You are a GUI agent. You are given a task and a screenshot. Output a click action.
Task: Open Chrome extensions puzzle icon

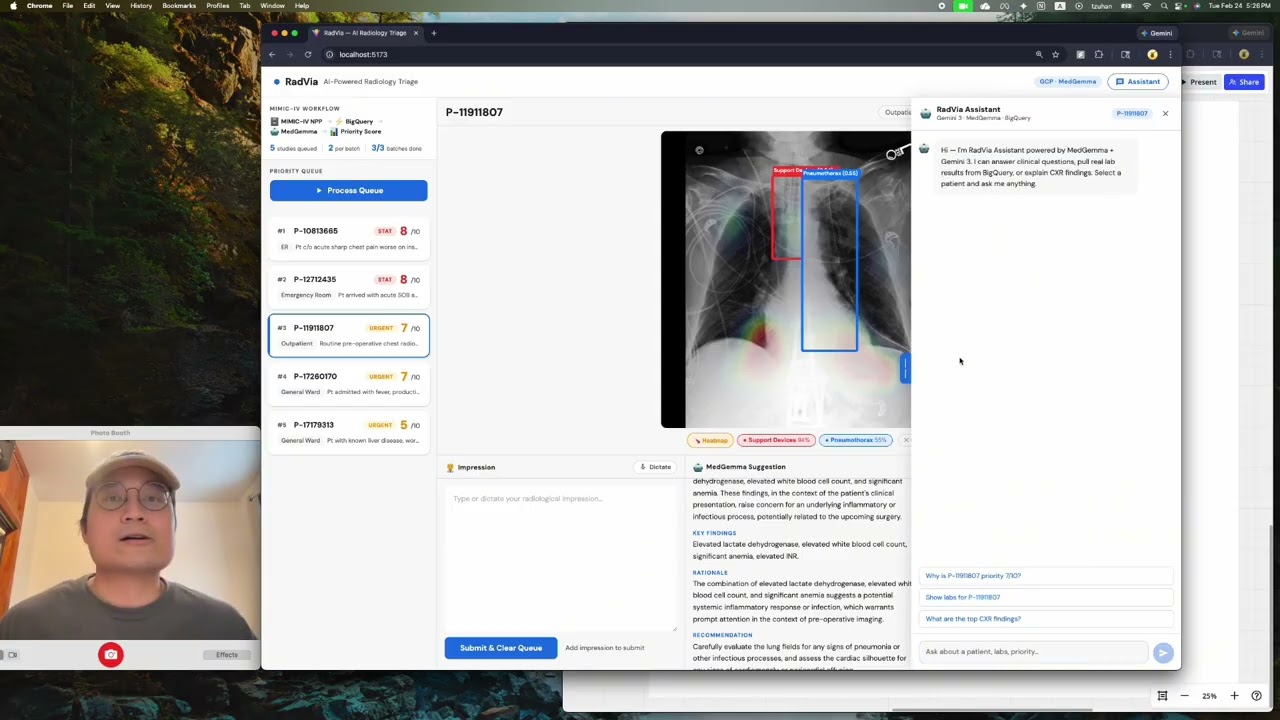pos(1099,54)
